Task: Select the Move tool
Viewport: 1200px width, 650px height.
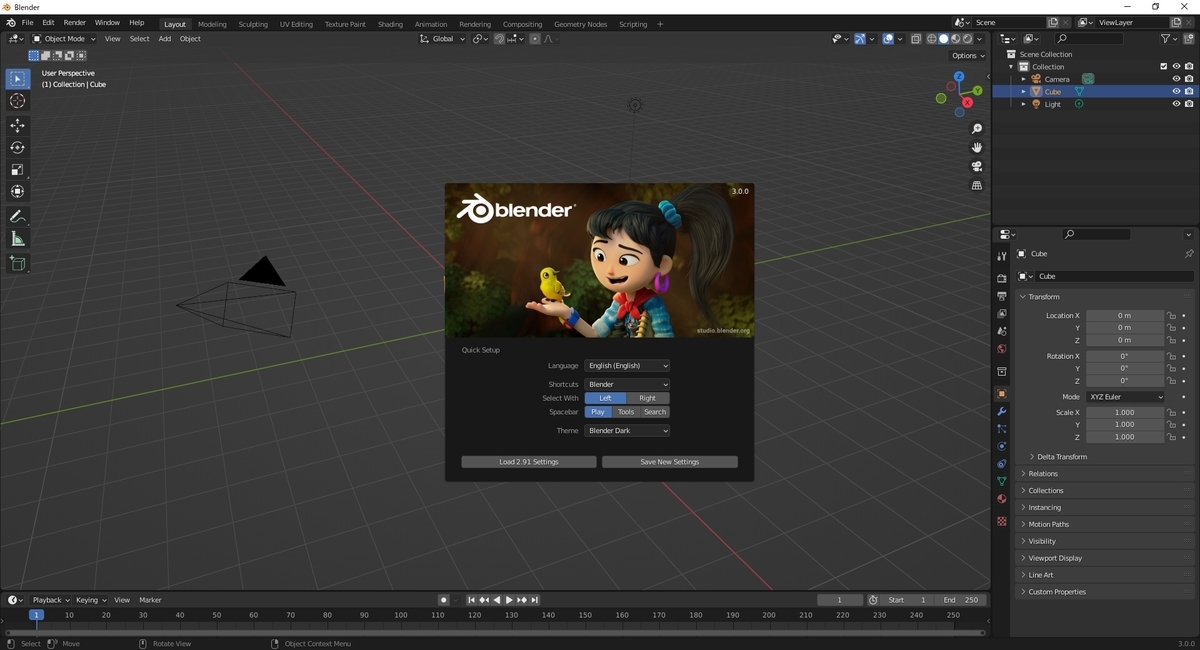Action: point(17,125)
